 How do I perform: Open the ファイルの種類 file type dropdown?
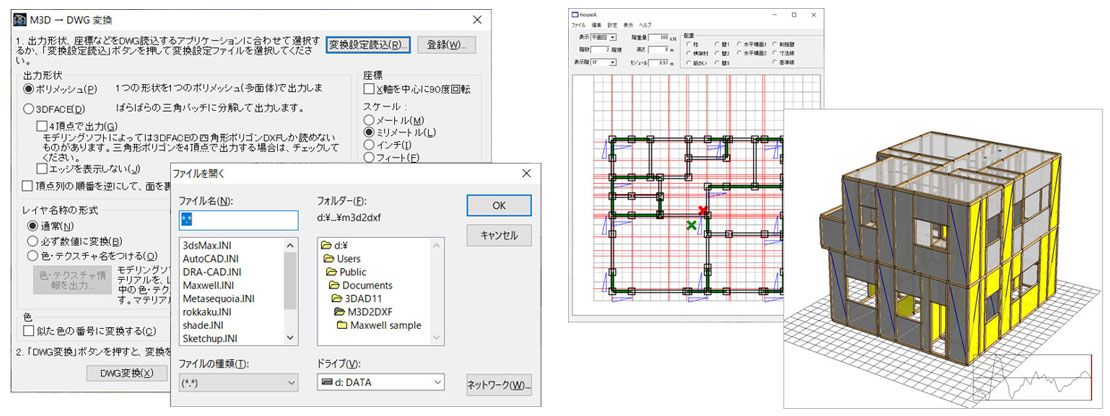click(291, 382)
